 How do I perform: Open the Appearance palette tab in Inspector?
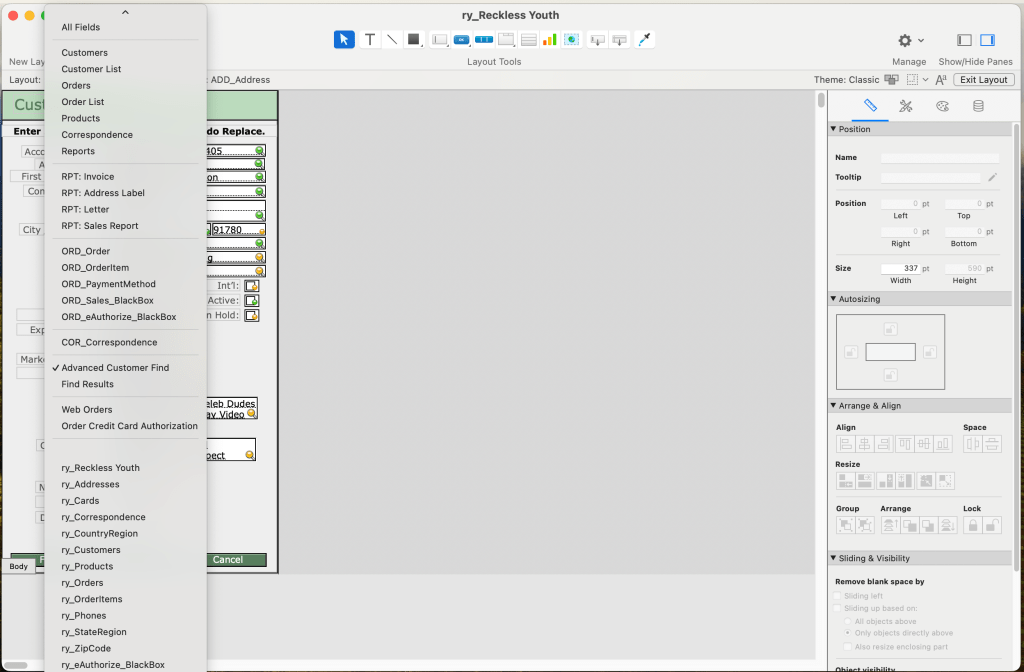(942, 106)
